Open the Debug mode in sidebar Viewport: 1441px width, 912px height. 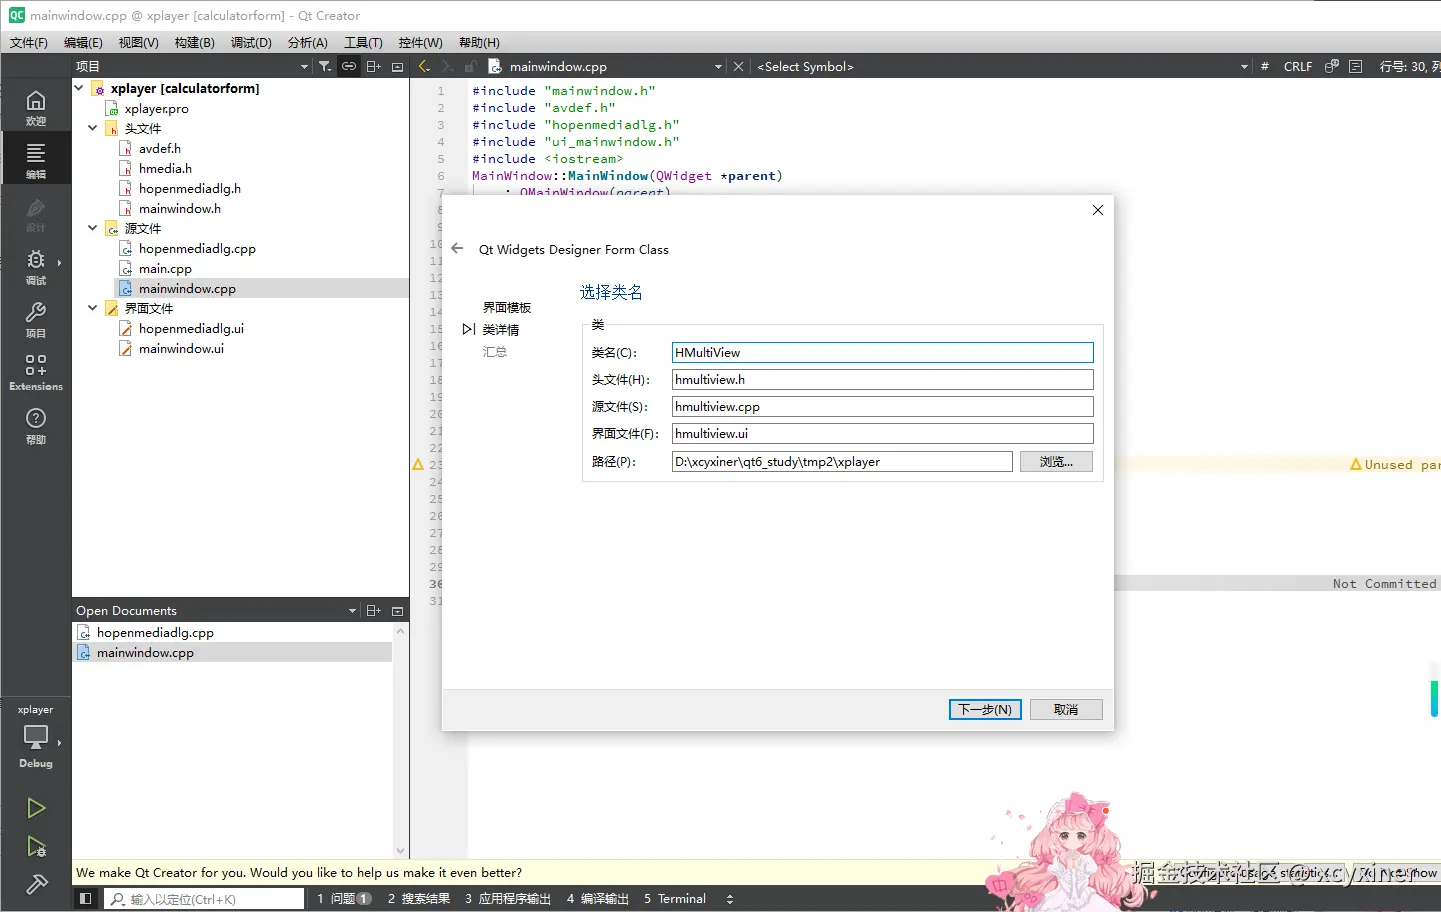36,266
